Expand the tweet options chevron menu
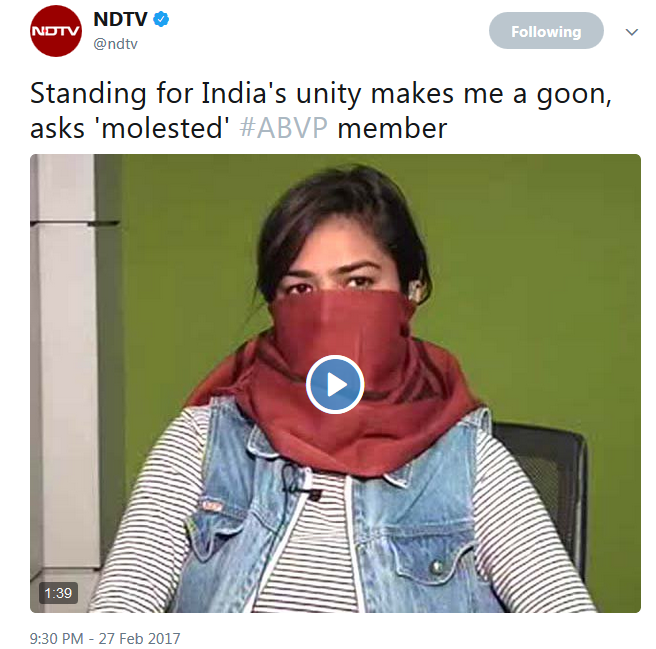Image resolution: width=656 pixels, height=649 pixels. click(x=631, y=32)
